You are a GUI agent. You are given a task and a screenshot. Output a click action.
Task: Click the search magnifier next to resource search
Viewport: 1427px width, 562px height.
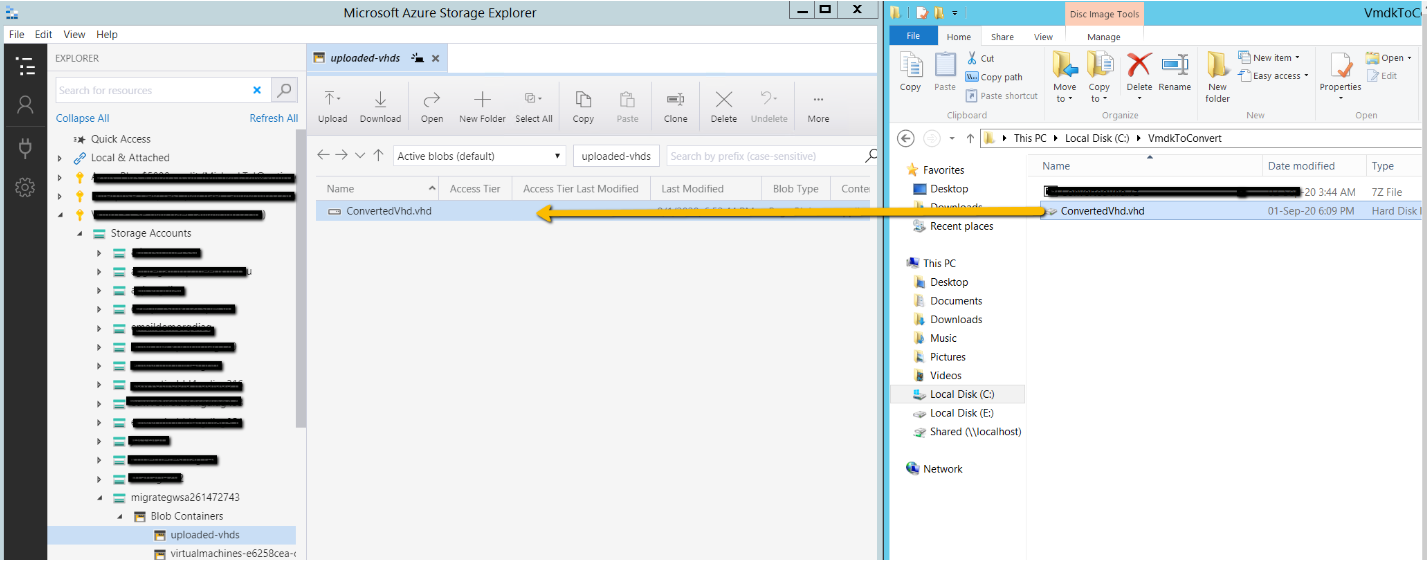point(285,90)
